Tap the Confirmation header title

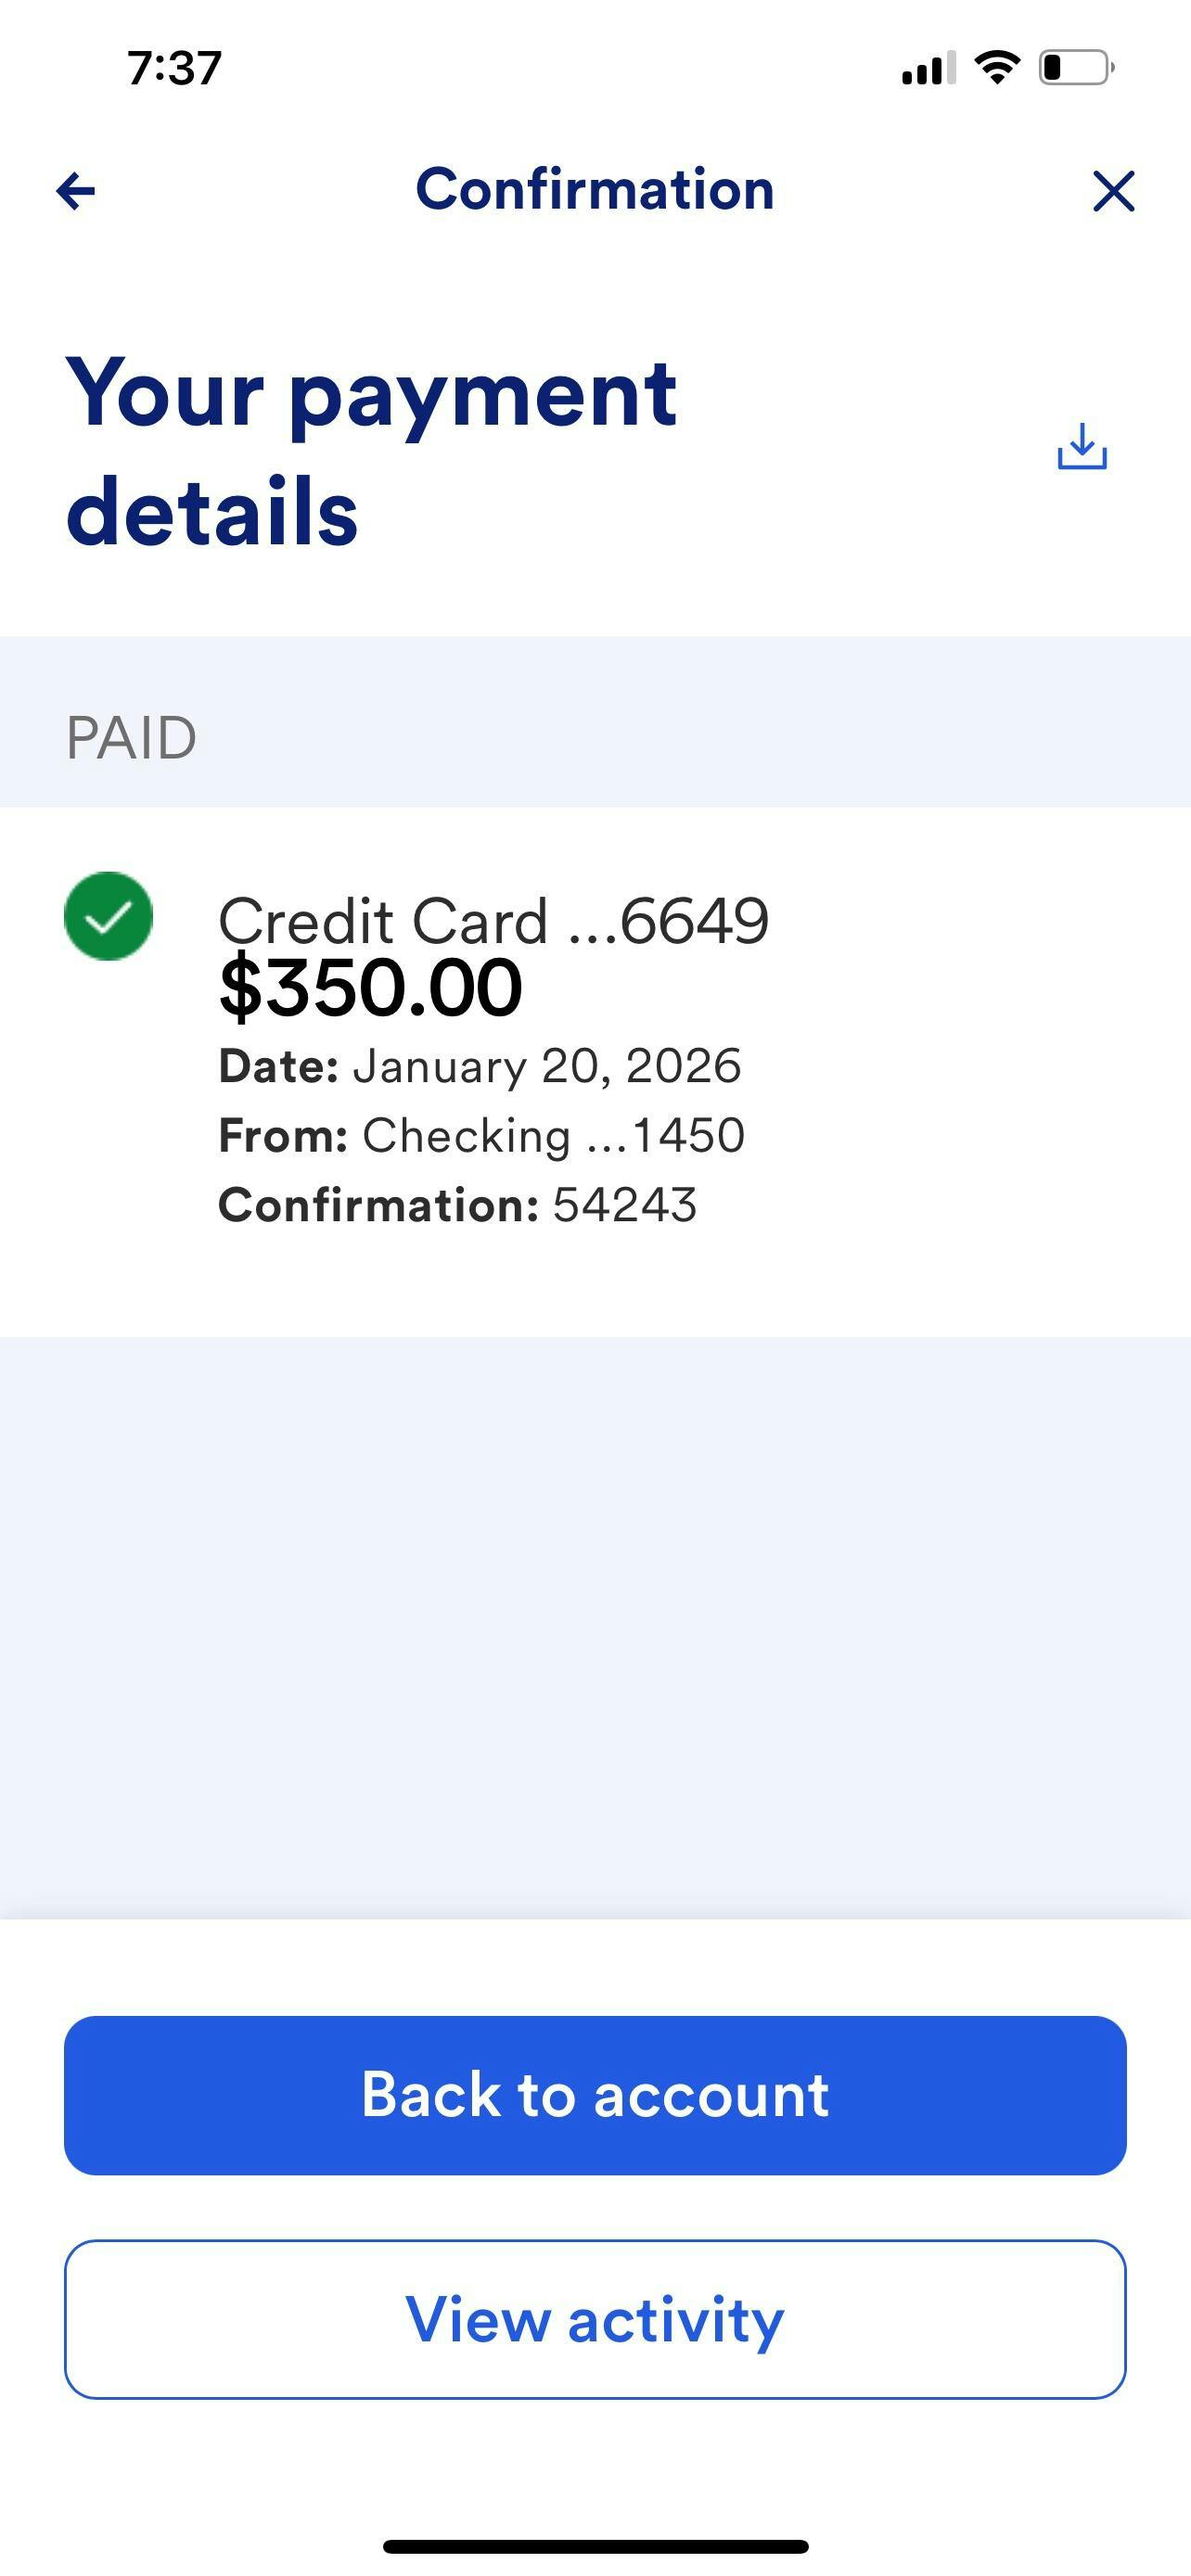[595, 190]
